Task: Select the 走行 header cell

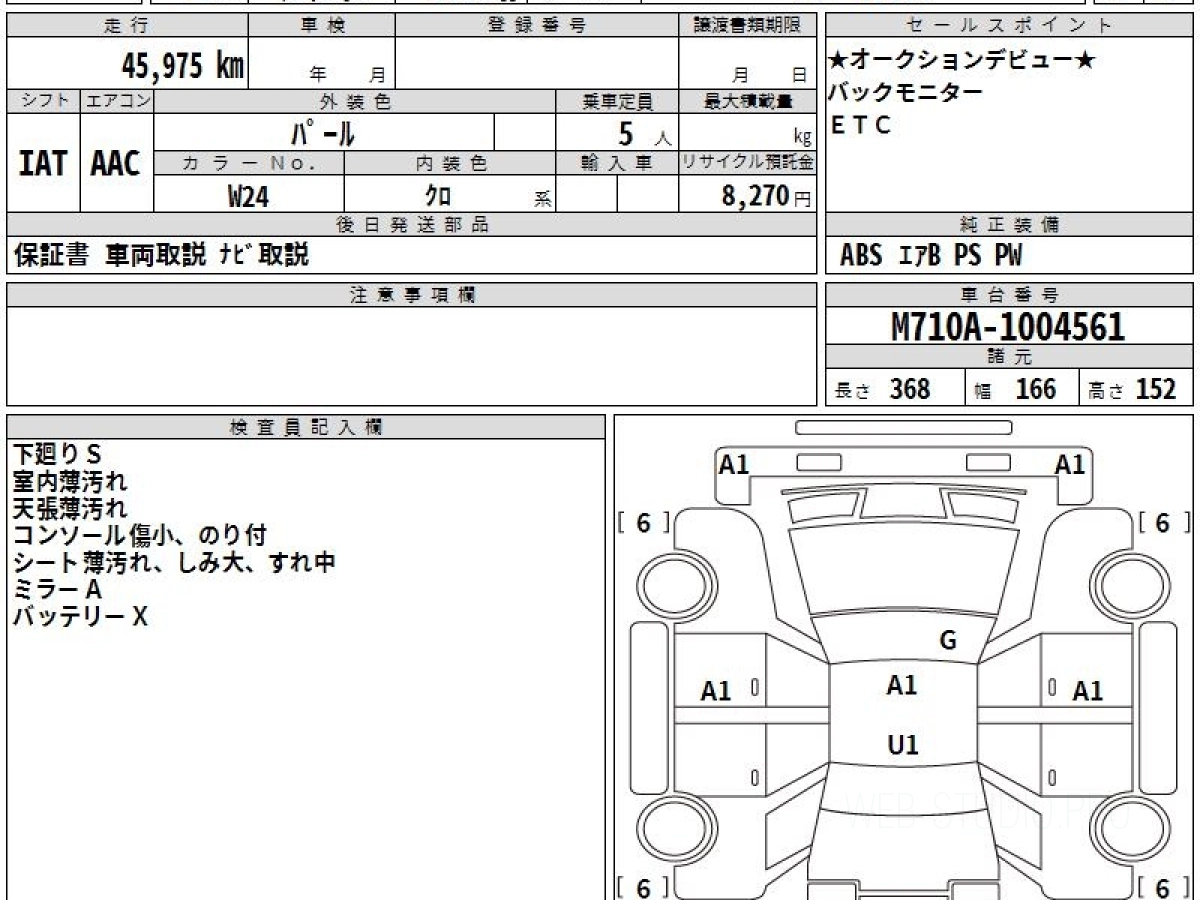Action: 126,26
